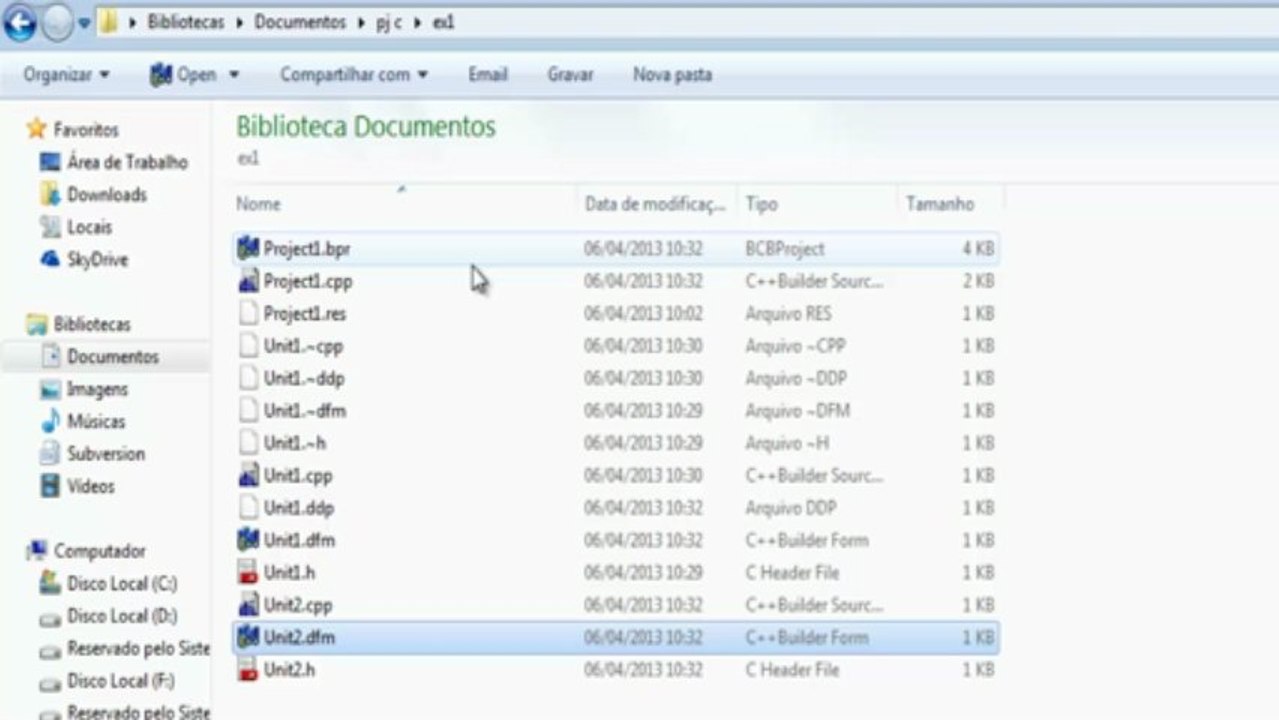This screenshot has width=1279, height=720.
Task: Select Subversion in navigation pane
Action: click(x=106, y=454)
